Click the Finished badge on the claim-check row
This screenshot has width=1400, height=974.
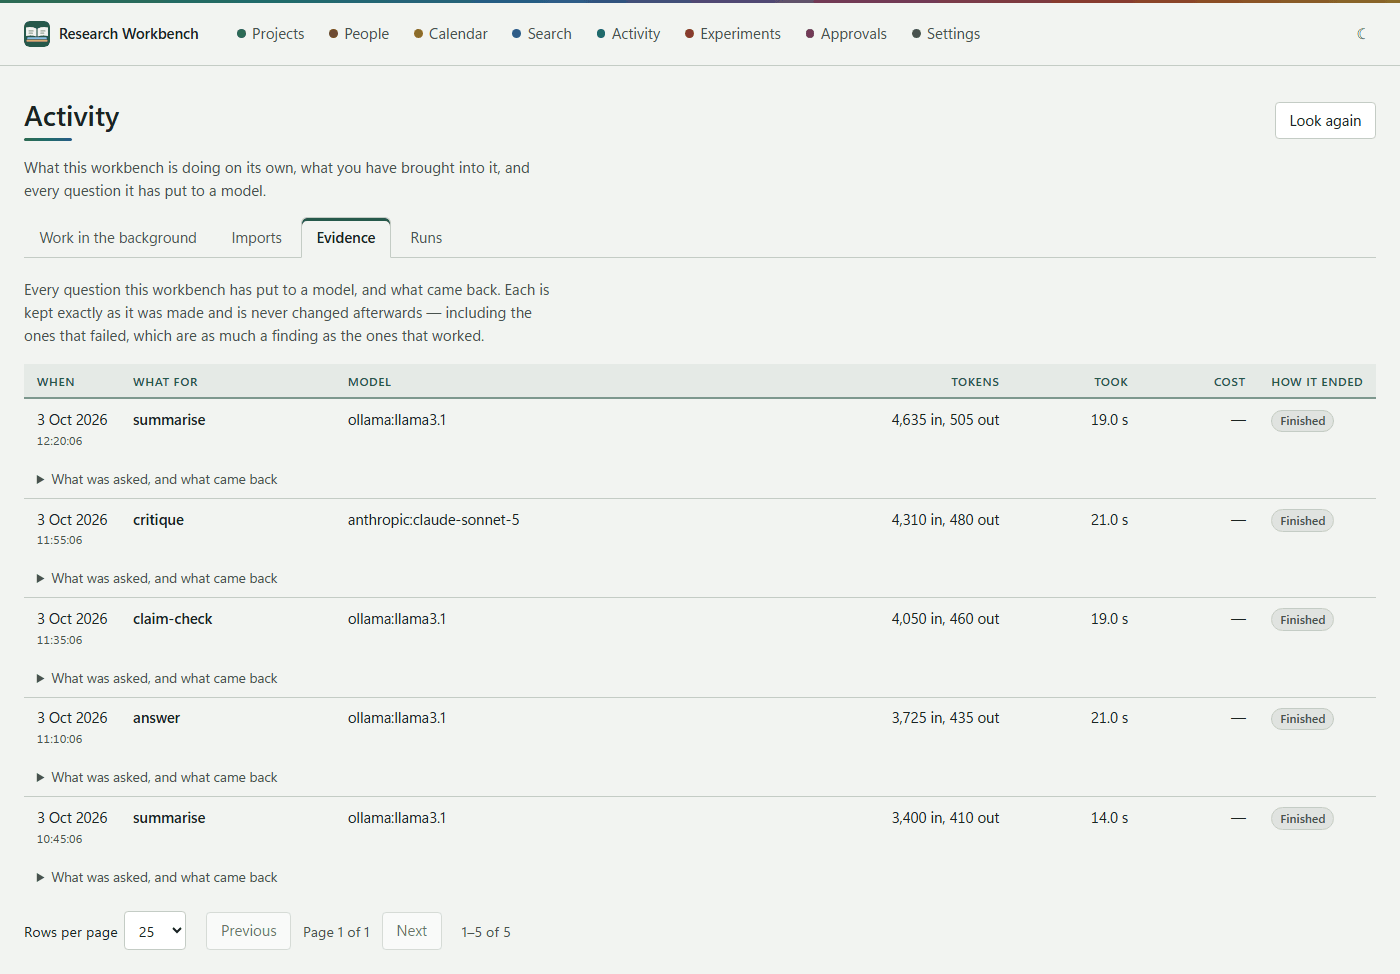point(1302,620)
